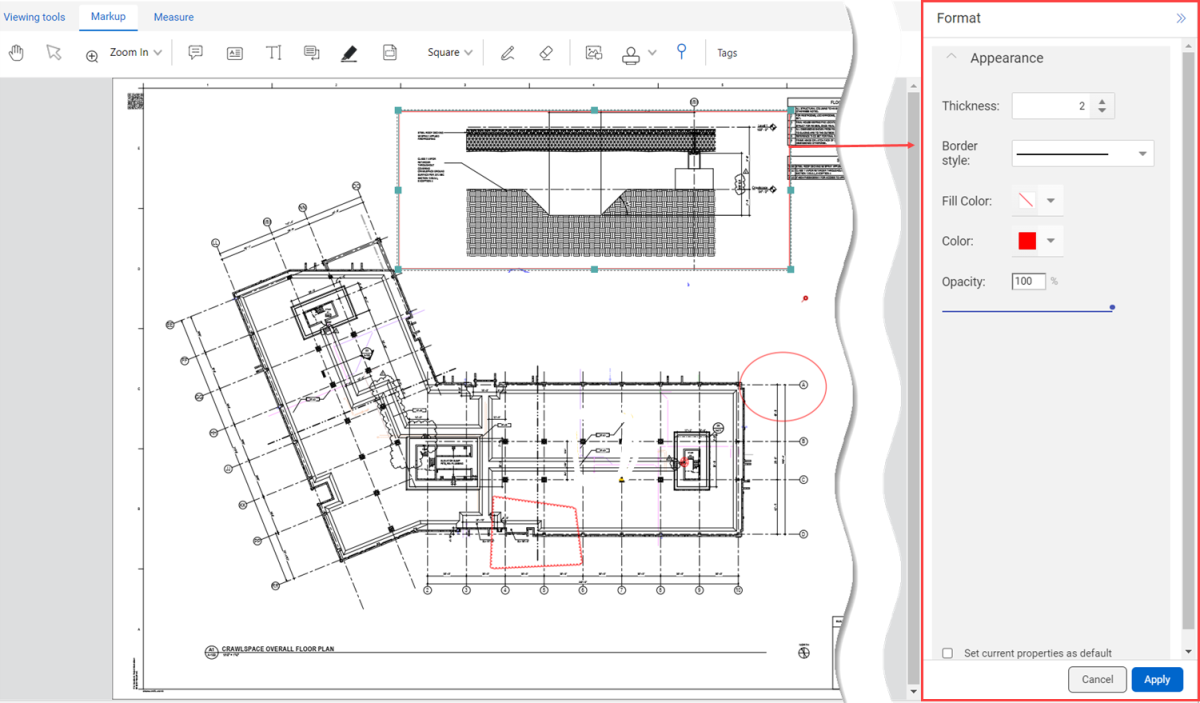Select the Pan hand tool
This screenshot has height=703, width=1200.
coord(17,52)
